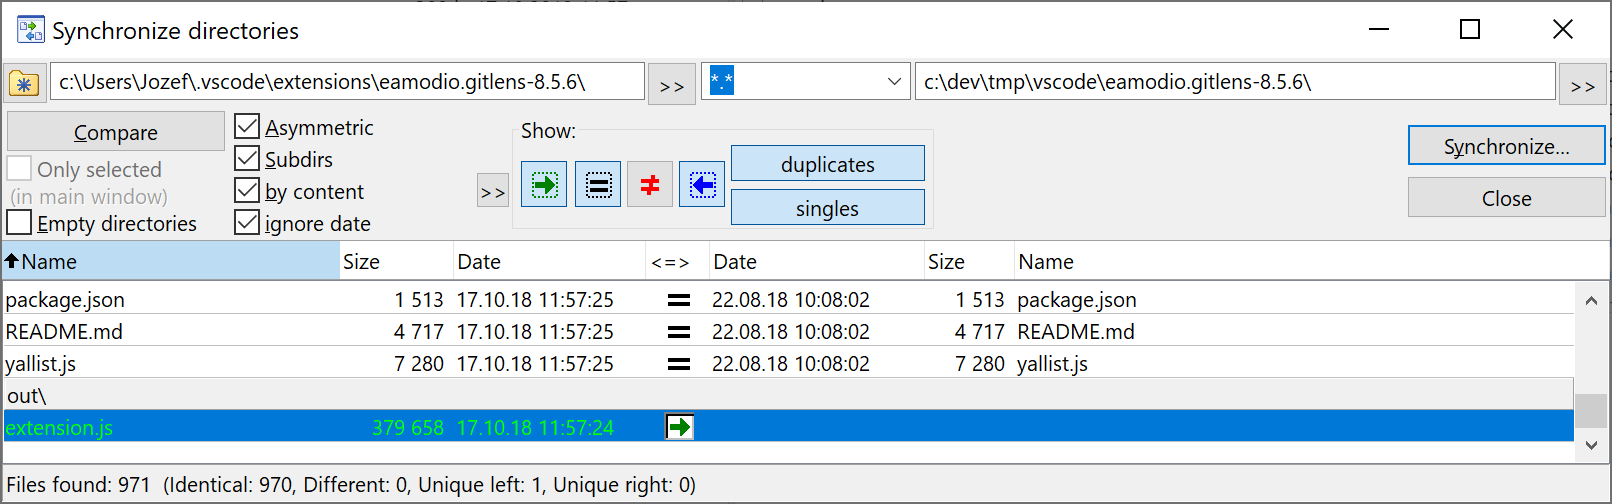The height and width of the screenshot is (504, 1612).
Task: Click the favorites star folder icon
Action: [24, 83]
